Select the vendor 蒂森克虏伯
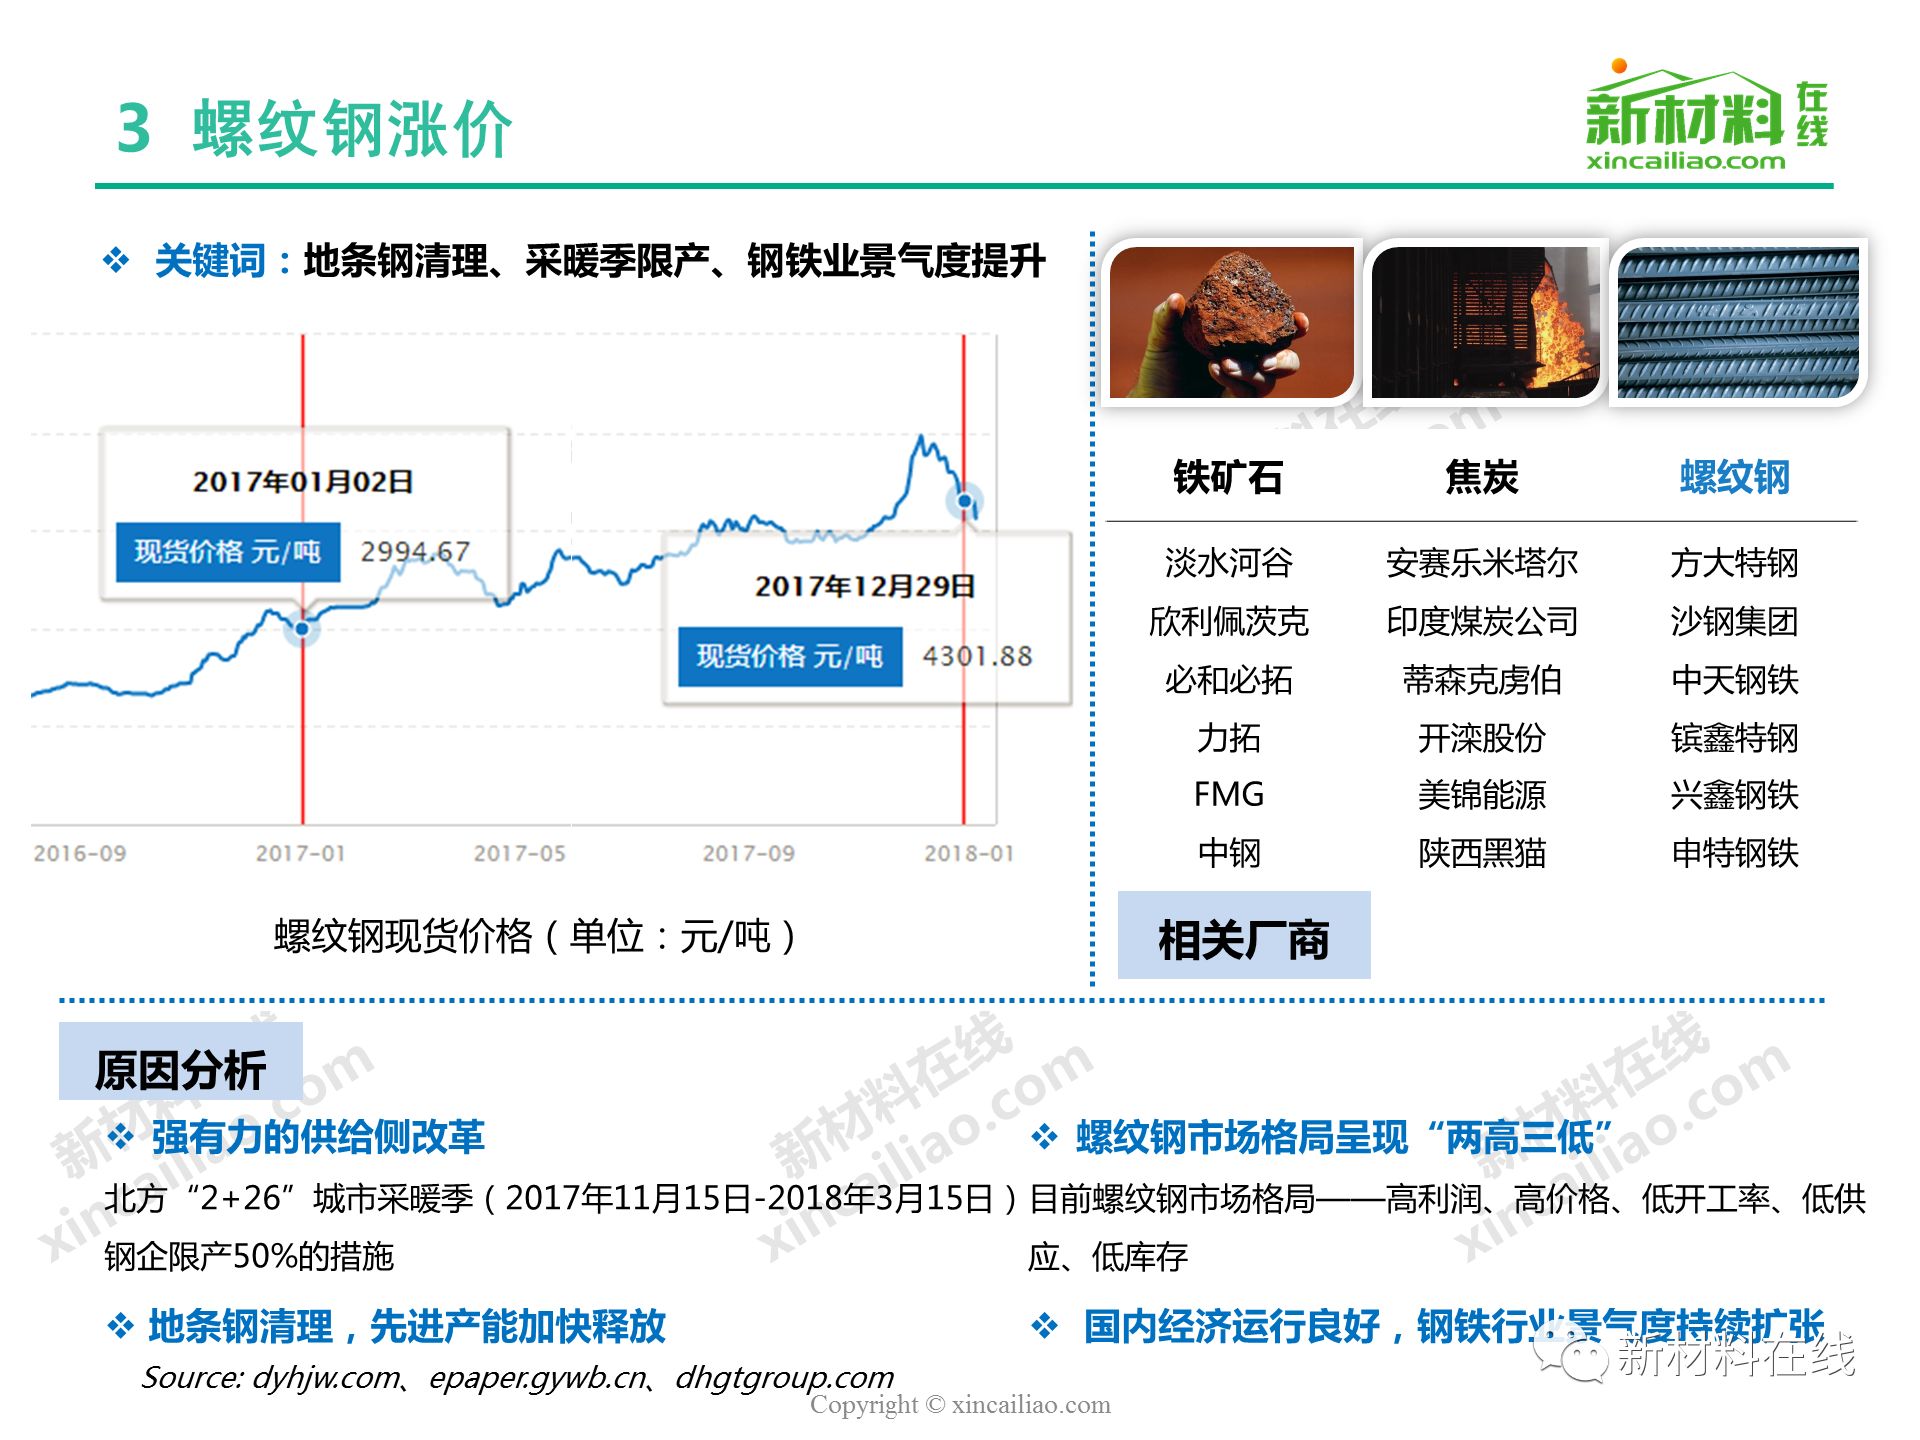The image size is (1920, 1440). coord(1482,680)
